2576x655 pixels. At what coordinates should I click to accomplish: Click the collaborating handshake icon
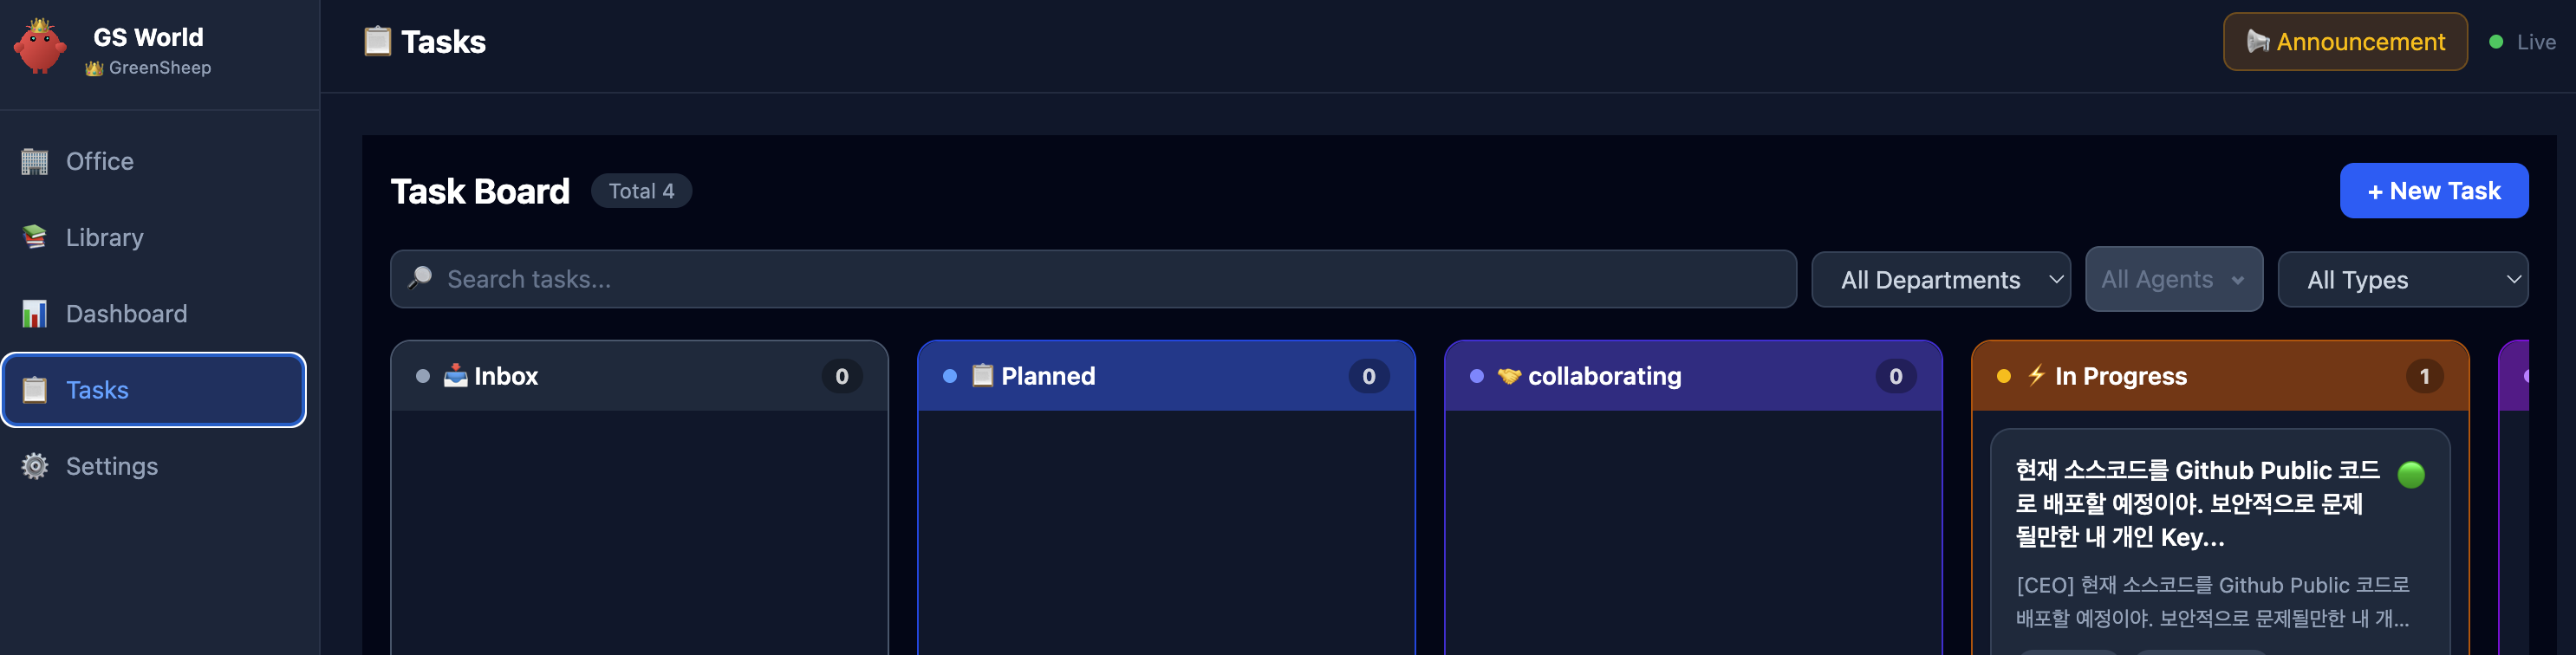tap(1509, 376)
